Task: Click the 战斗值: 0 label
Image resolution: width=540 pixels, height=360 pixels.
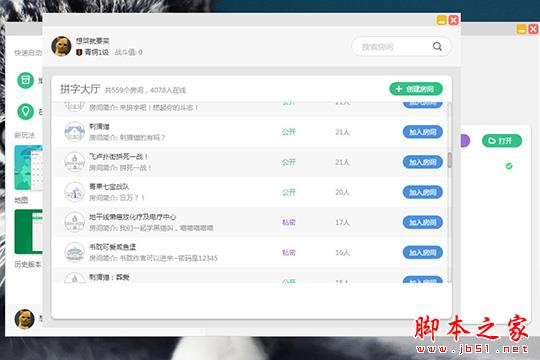Action: [128, 52]
